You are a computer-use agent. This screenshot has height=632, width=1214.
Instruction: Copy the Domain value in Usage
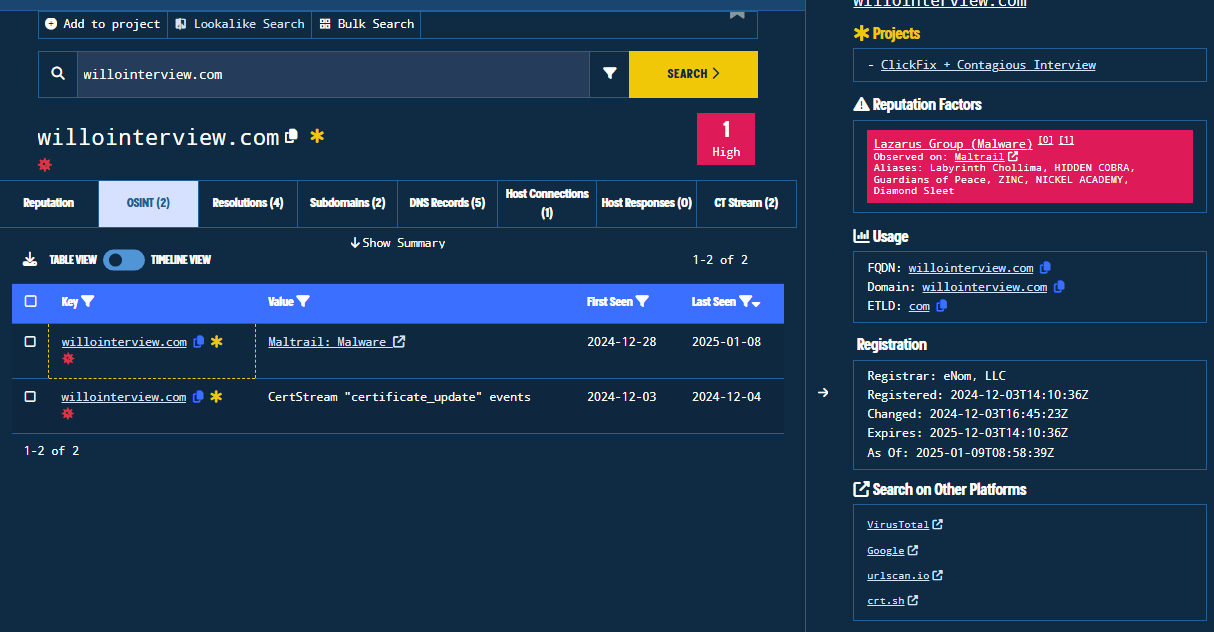pos(1059,287)
